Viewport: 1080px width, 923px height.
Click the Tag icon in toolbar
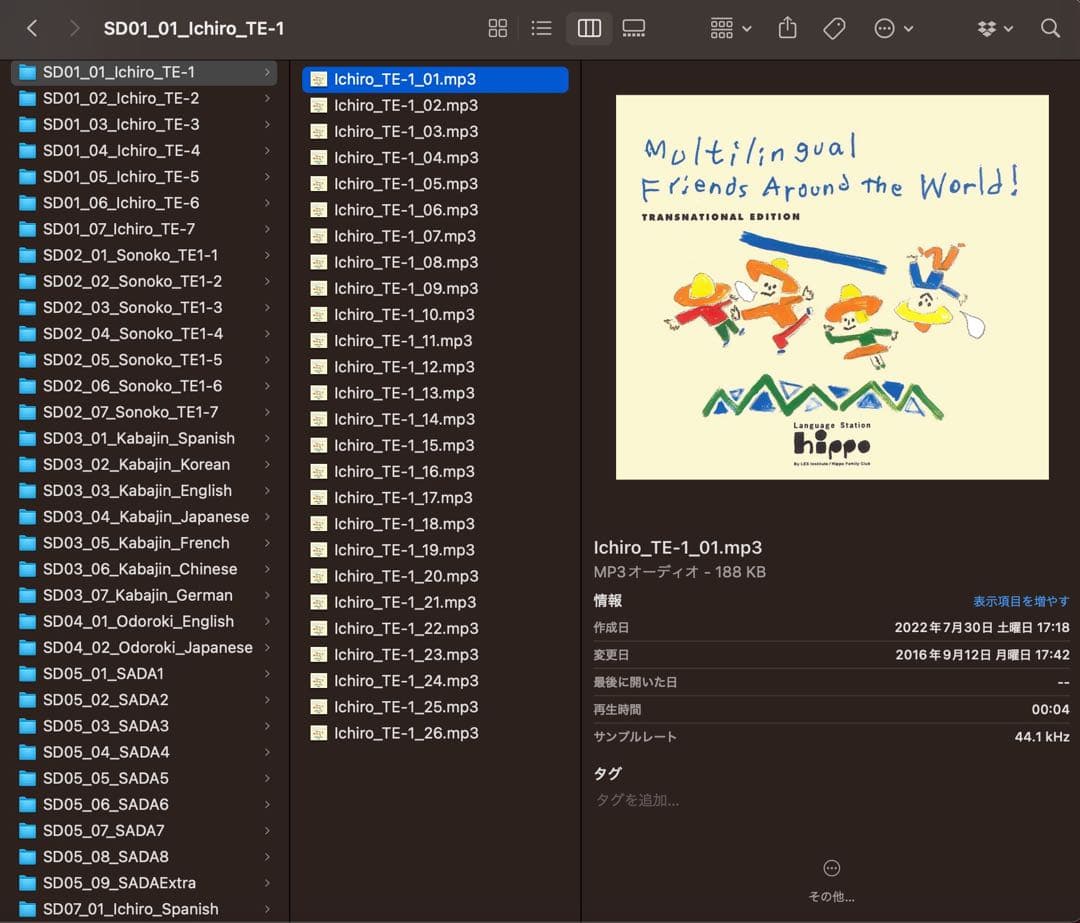[834, 28]
